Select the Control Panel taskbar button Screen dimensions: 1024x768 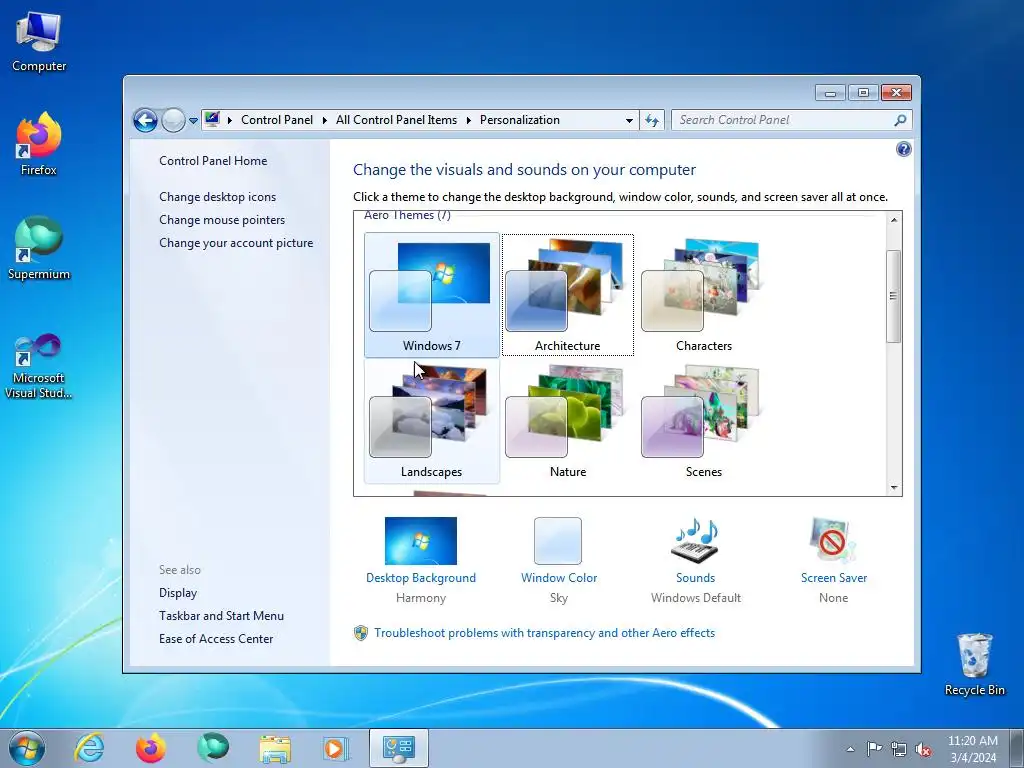pyautogui.click(x=399, y=748)
